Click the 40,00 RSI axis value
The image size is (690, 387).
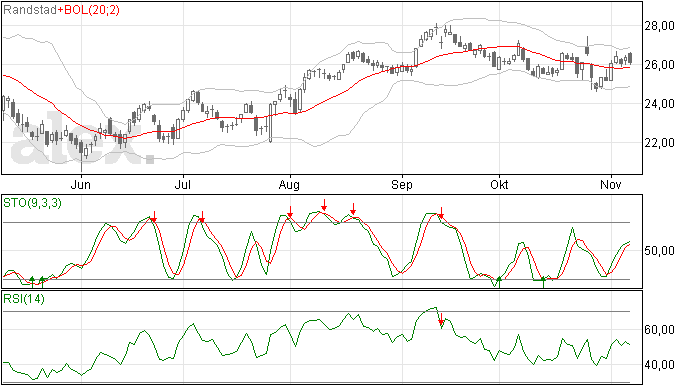pyautogui.click(x=659, y=365)
